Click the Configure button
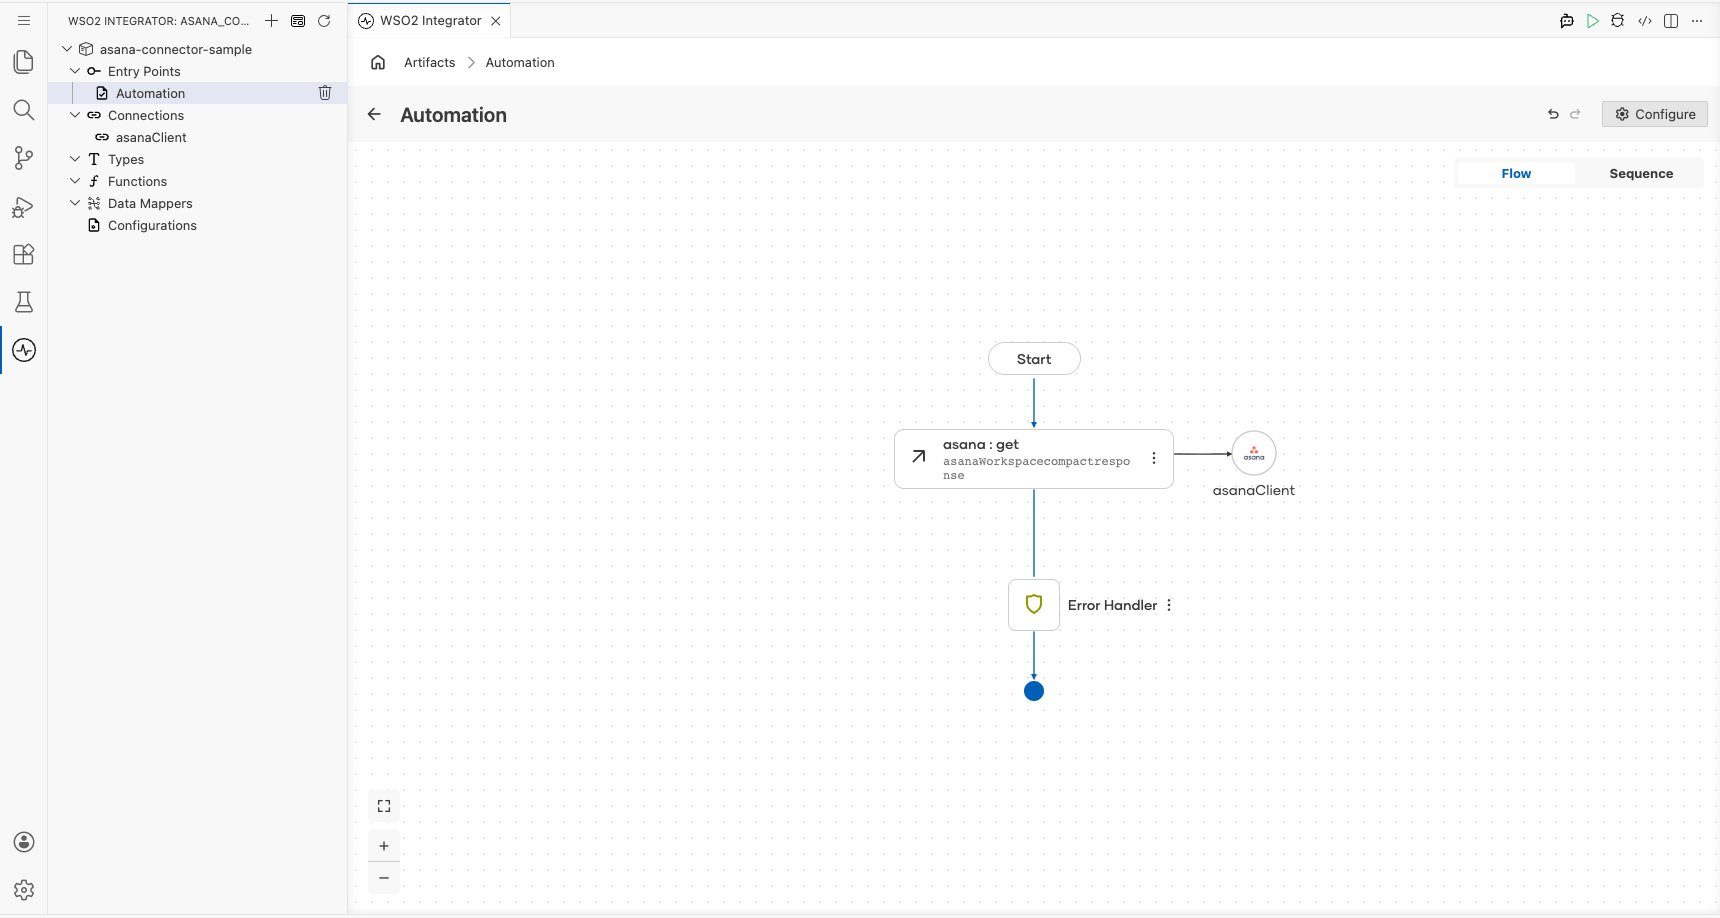Screen dimensions: 1720x918 1655,114
